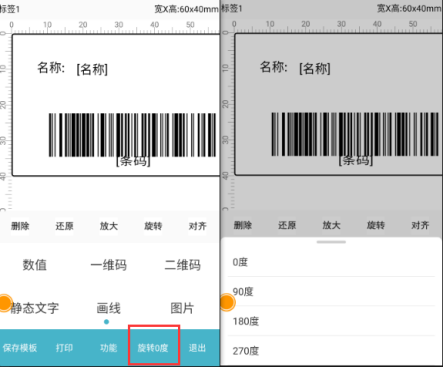Image resolution: width=444 pixels, height=367 pixels.
Task: Tap dimmed 还原 on the right screen
Action: point(287,225)
